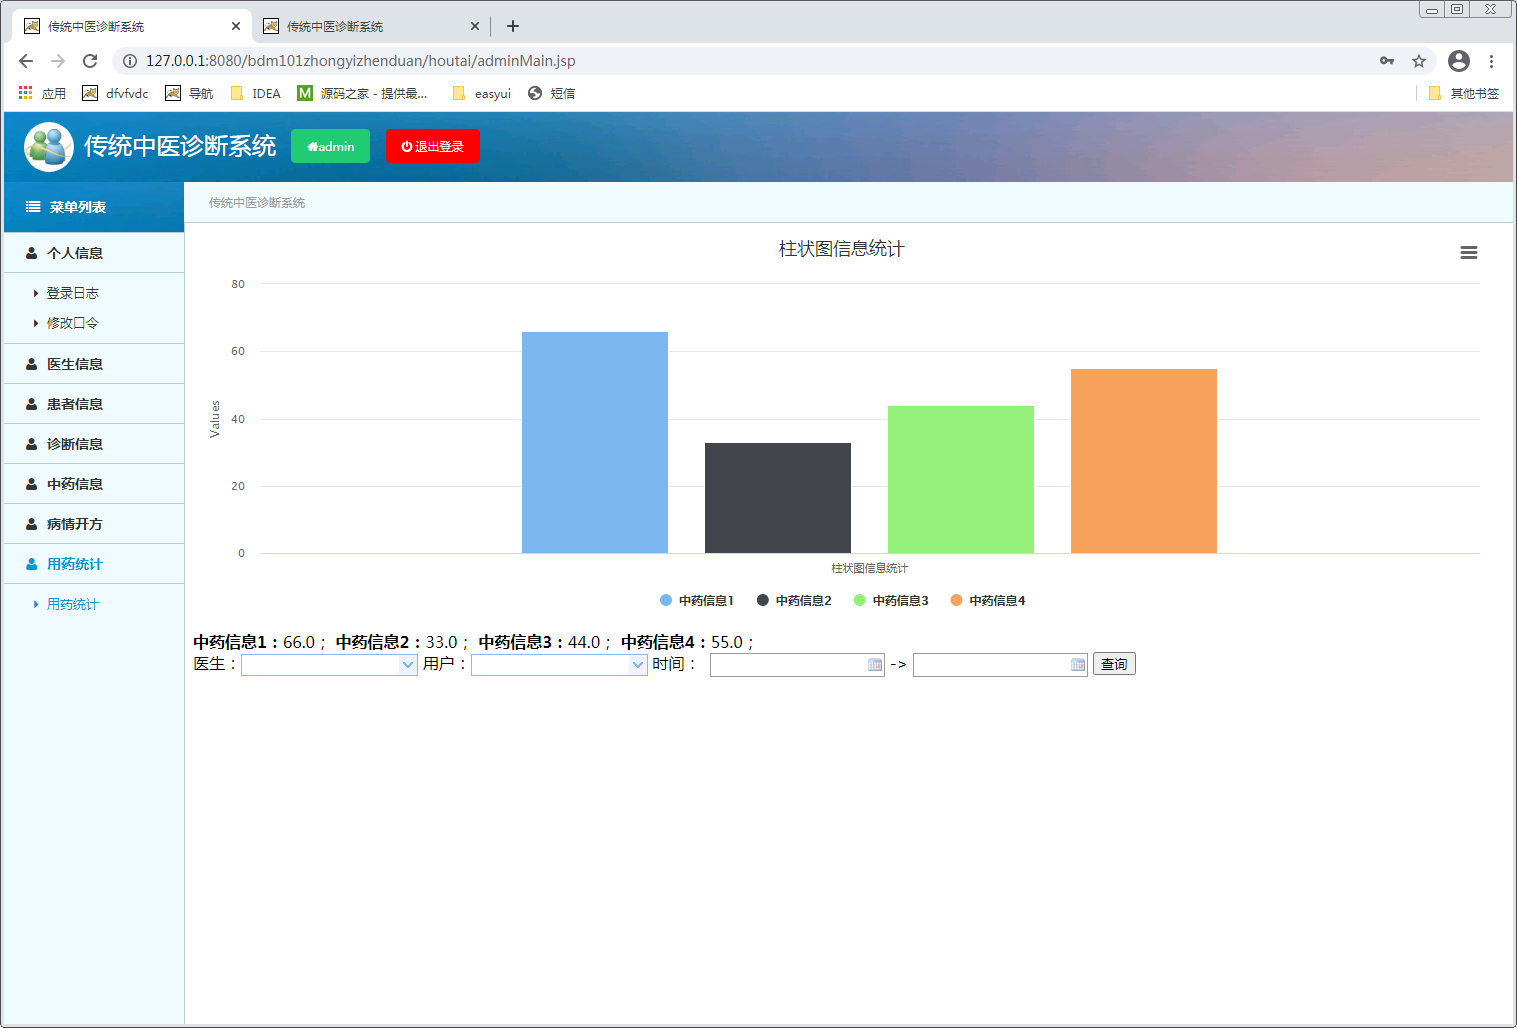Open 修改口令 submenu item
1517x1028 pixels.
(72, 323)
